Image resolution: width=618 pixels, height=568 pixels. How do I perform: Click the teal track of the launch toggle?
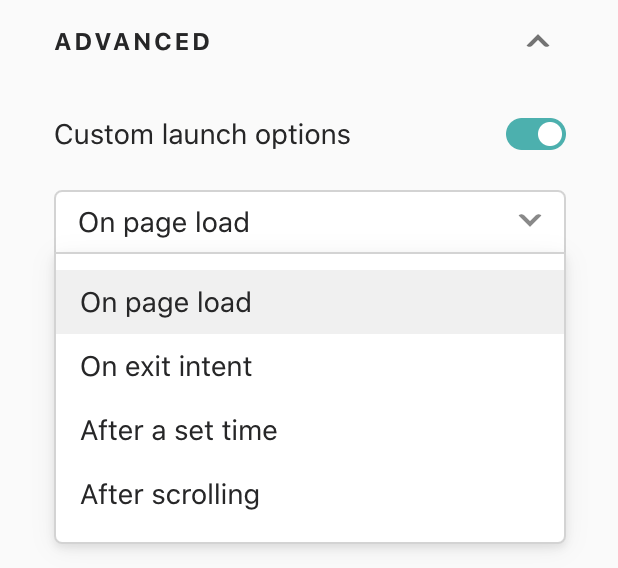[521, 134]
